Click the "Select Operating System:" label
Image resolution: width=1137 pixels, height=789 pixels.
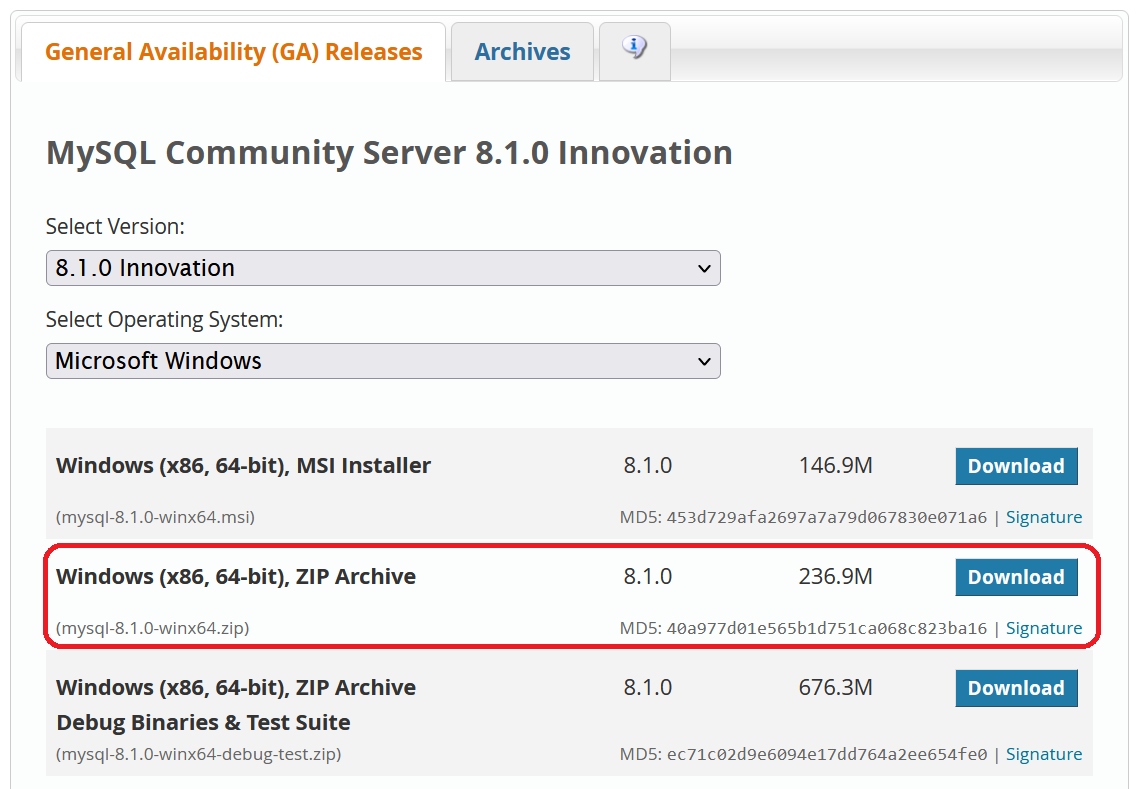click(165, 319)
